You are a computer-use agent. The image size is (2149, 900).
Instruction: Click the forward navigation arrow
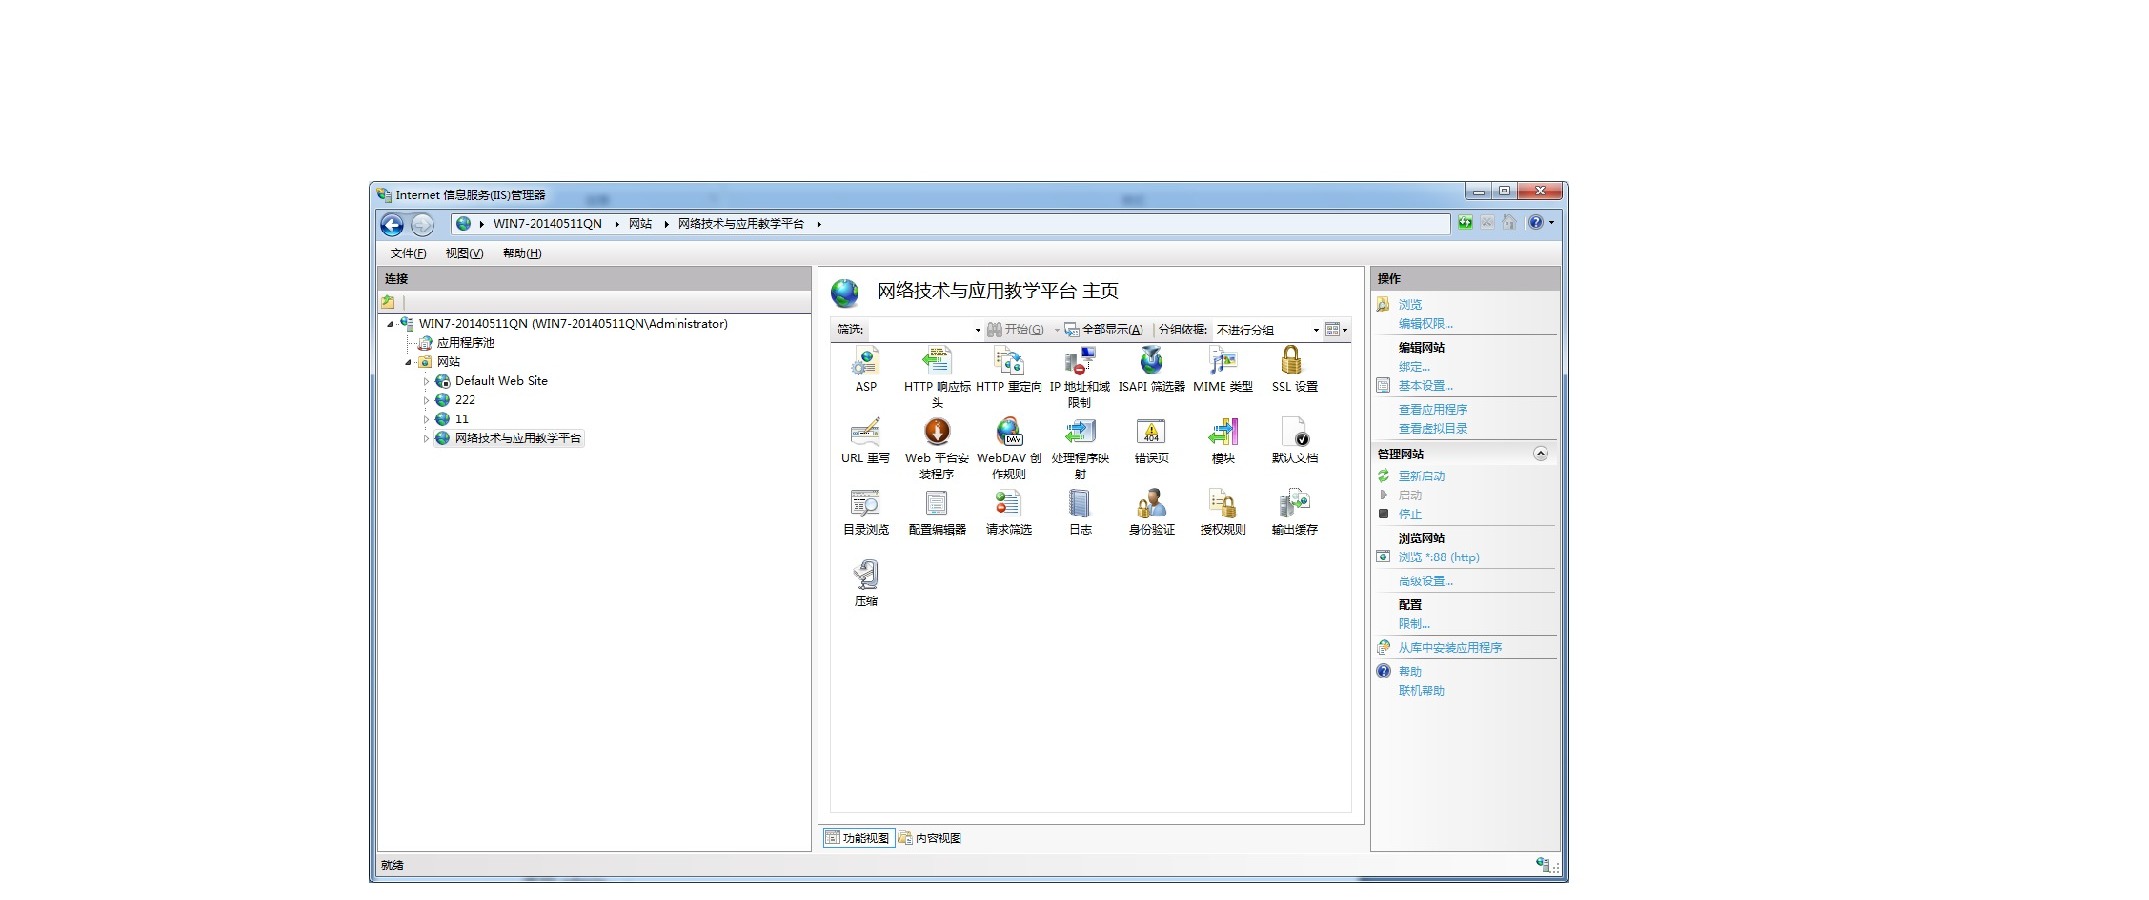pyautogui.click(x=423, y=224)
